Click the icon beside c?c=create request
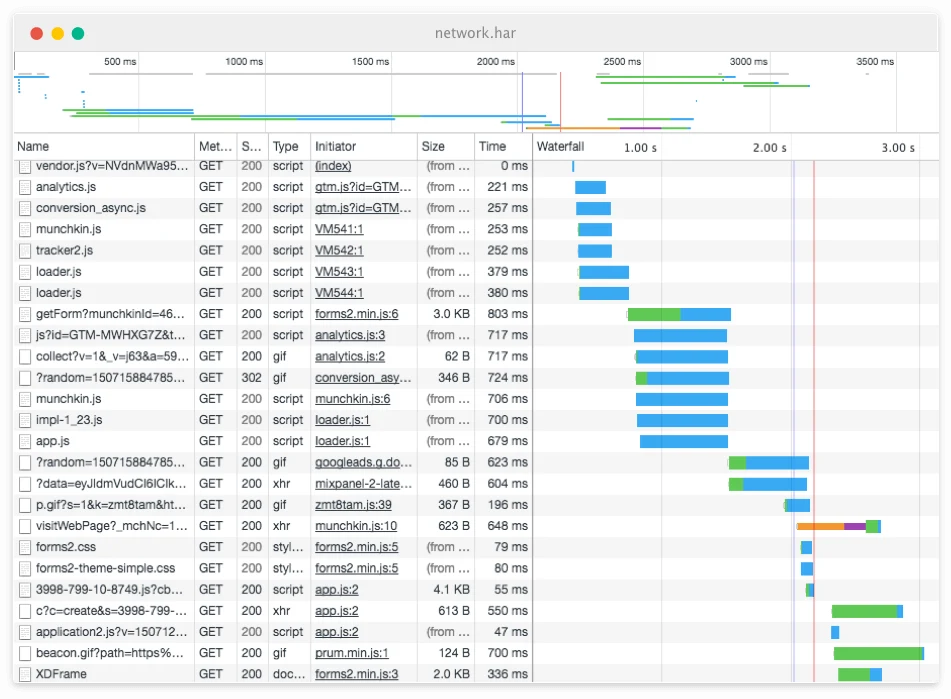The width and height of the screenshot is (951, 699). click(25, 611)
